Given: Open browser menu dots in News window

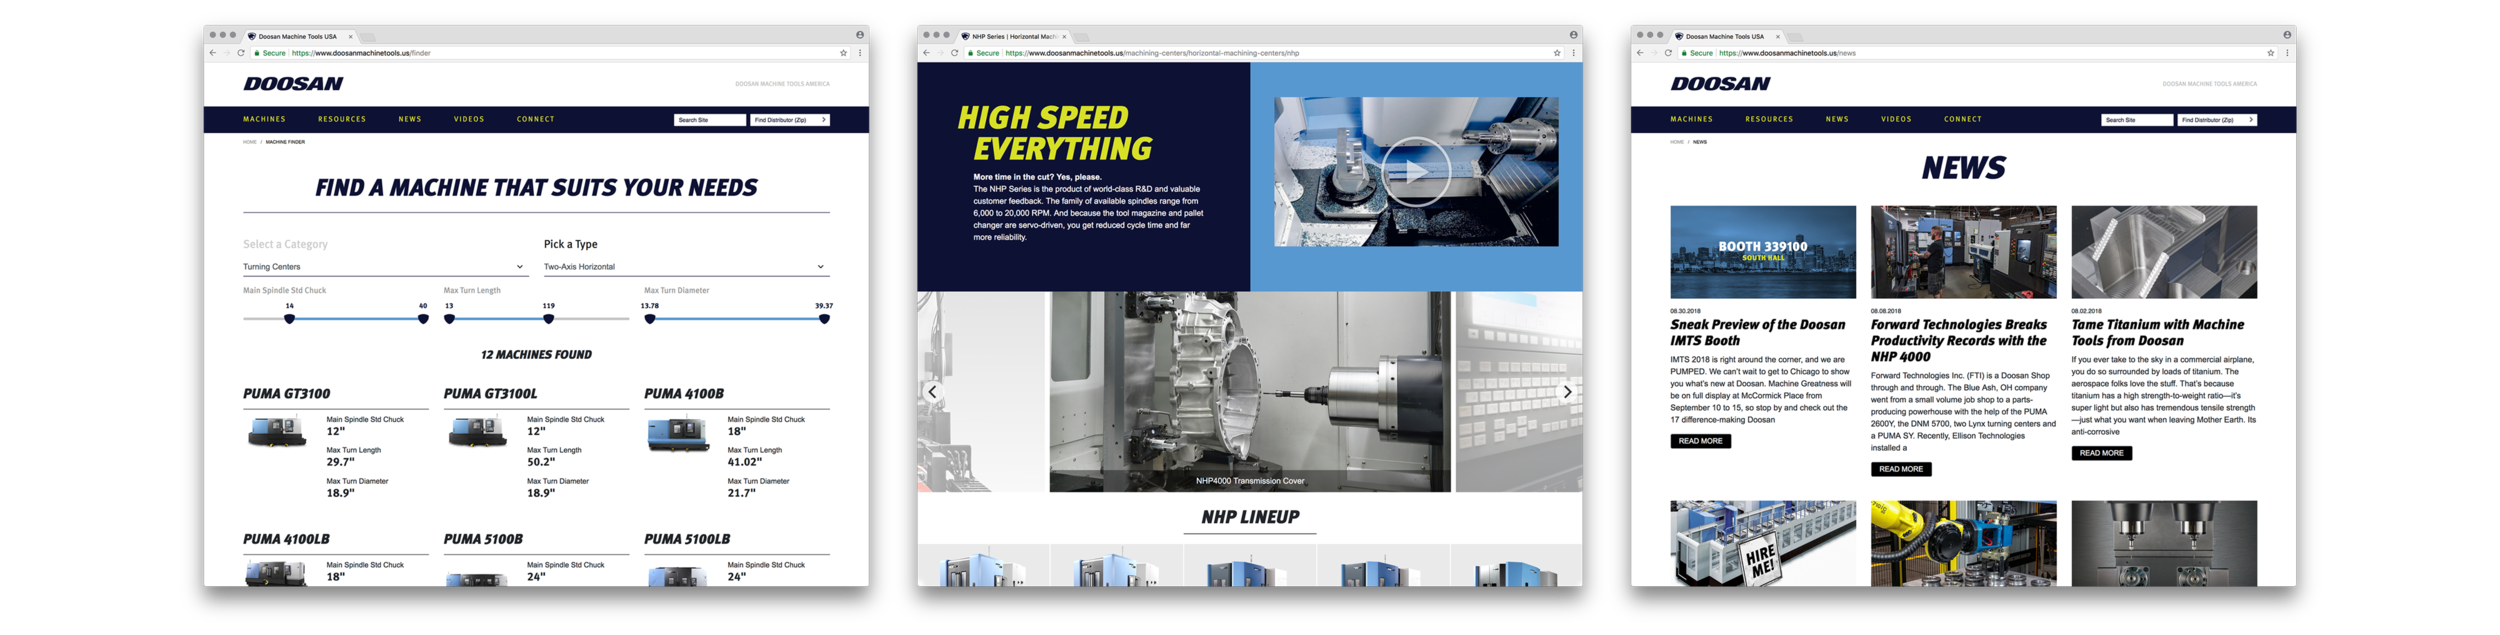Looking at the screenshot, I should click(x=2287, y=53).
